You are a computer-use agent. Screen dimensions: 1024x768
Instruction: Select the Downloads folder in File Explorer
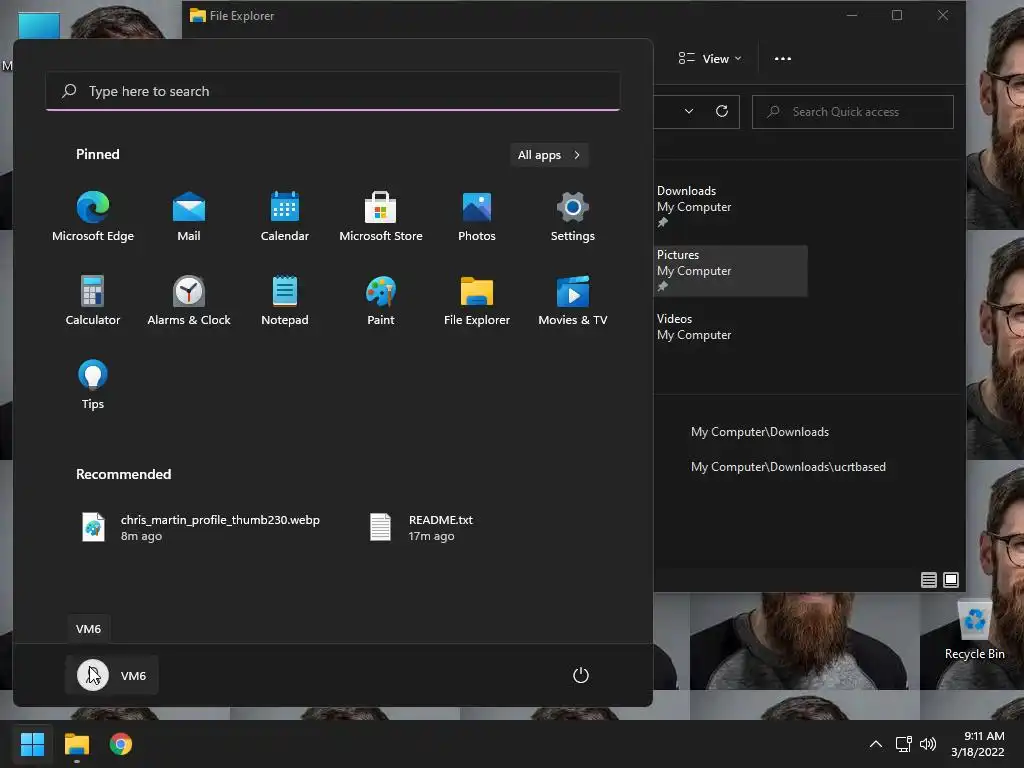tap(730, 206)
